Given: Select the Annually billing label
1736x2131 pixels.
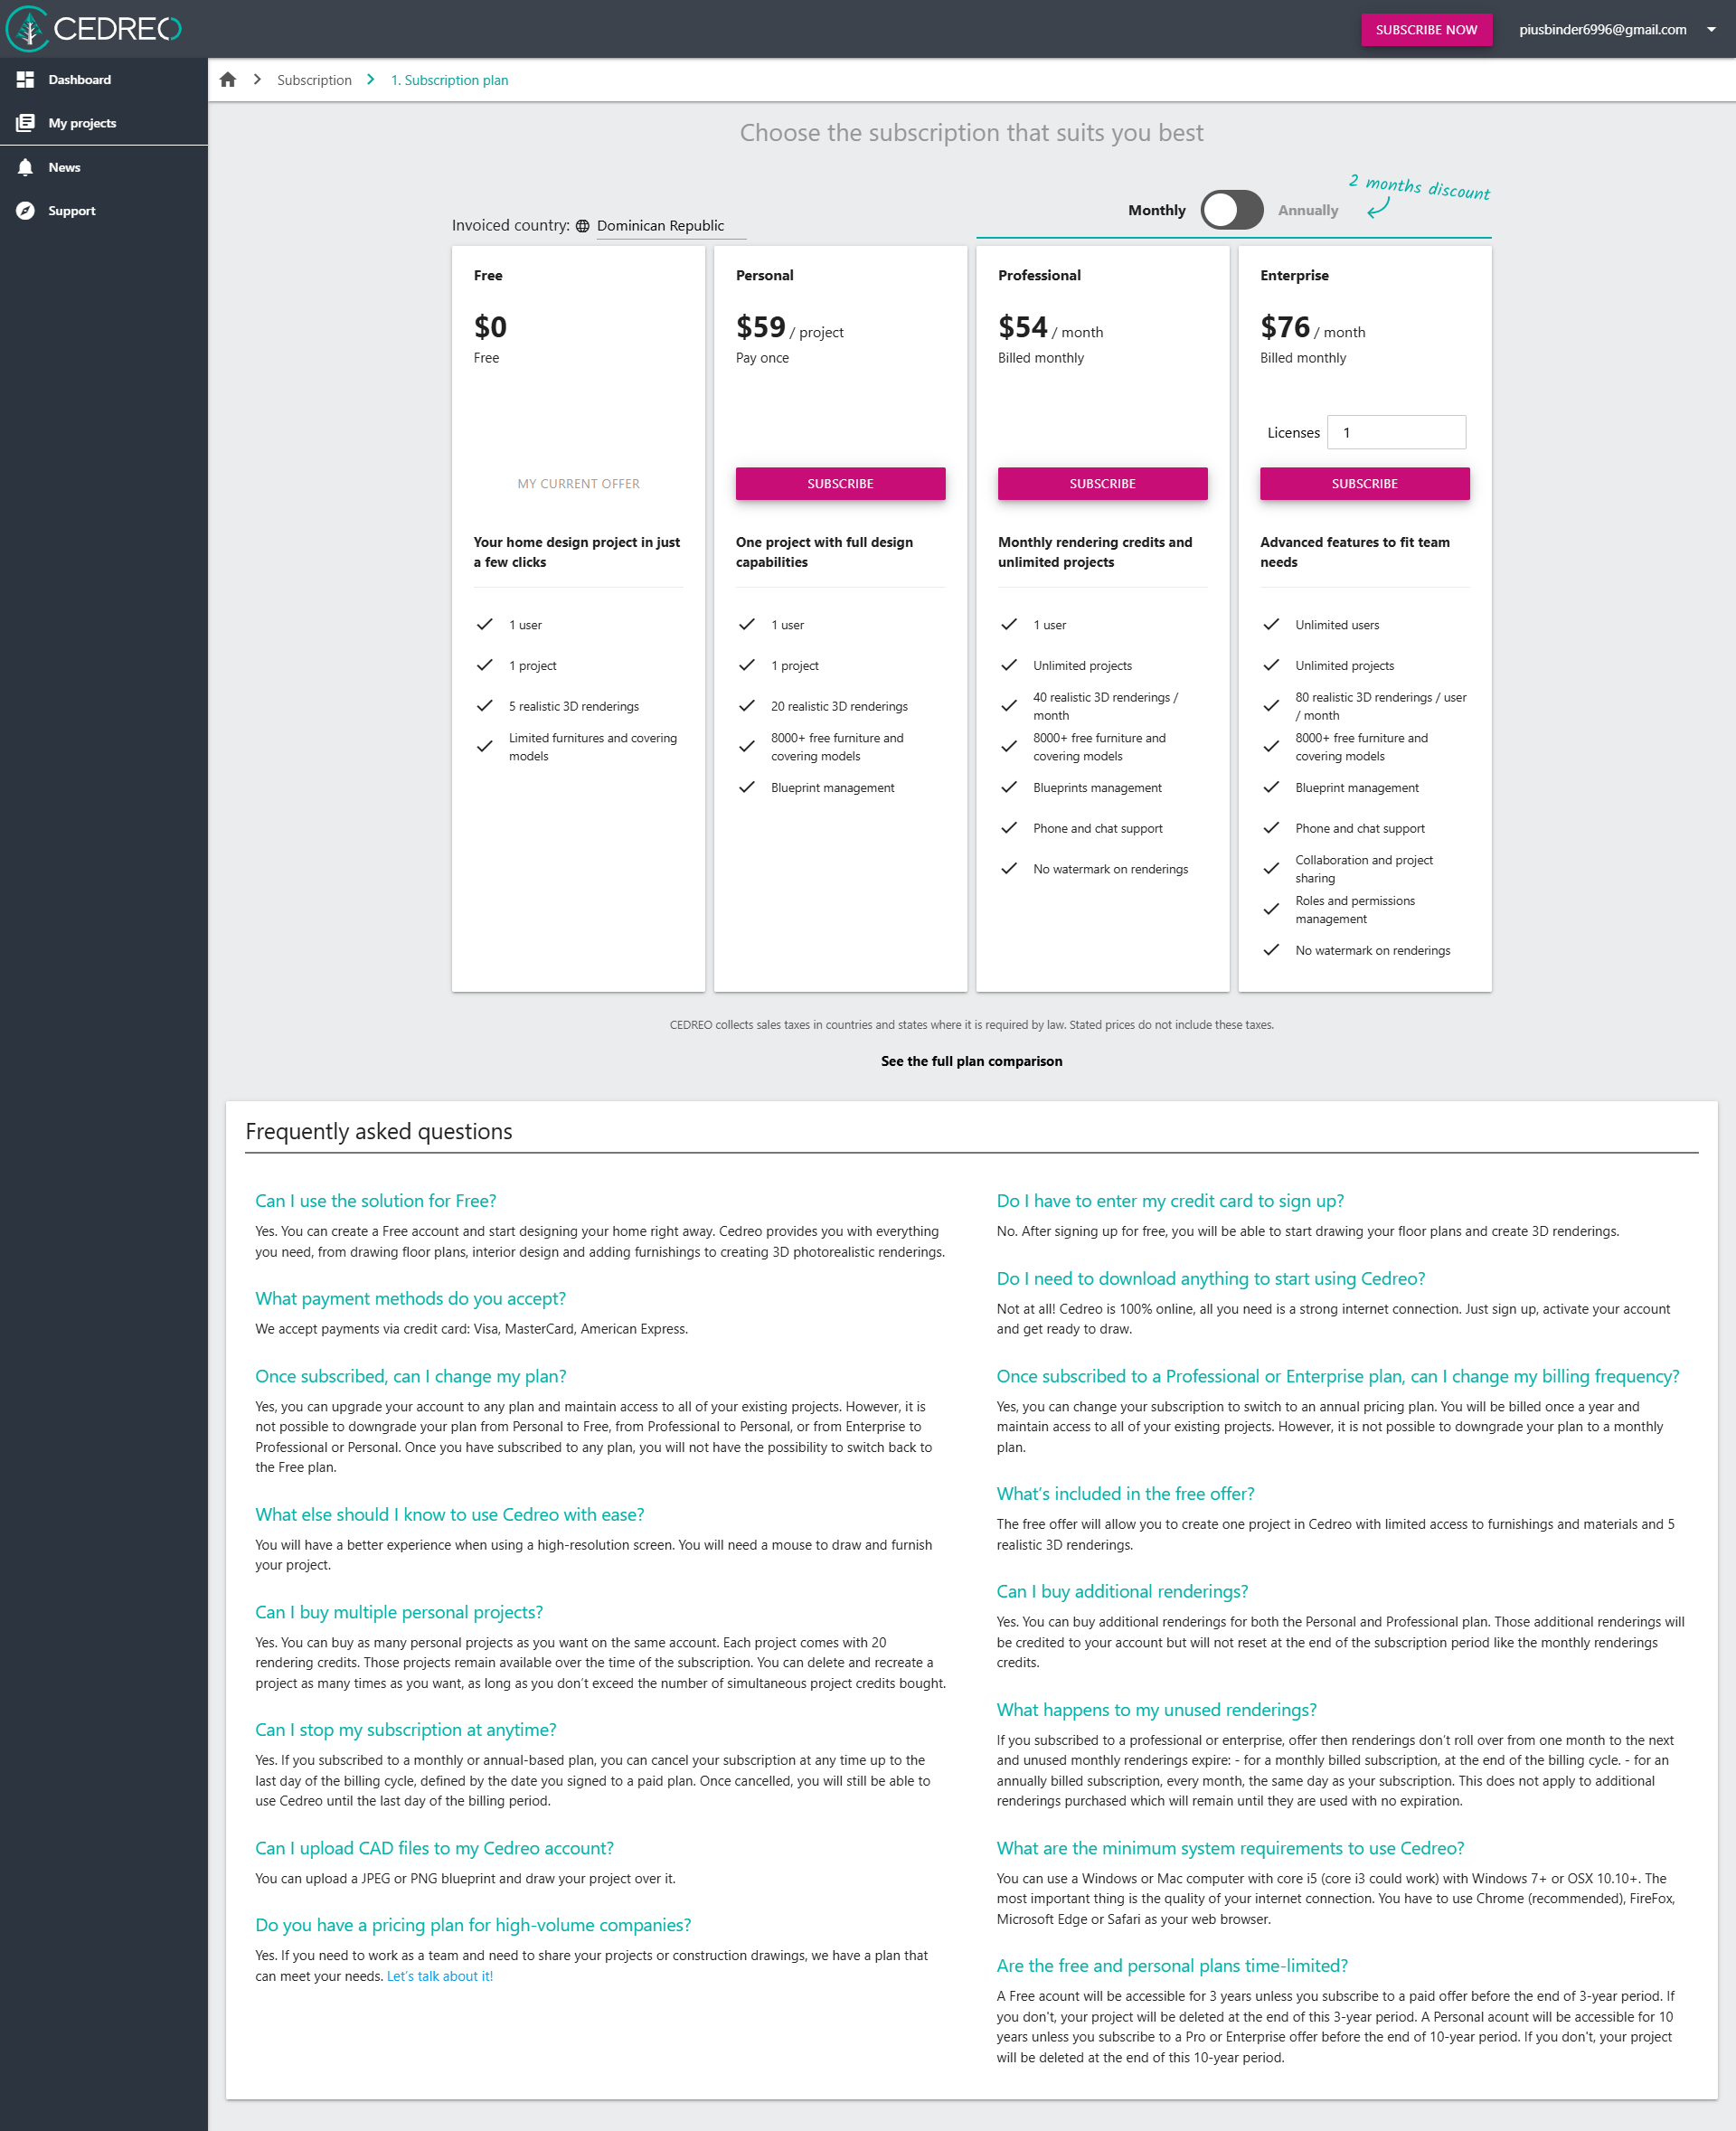Looking at the screenshot, I should tap(1307, 210).
